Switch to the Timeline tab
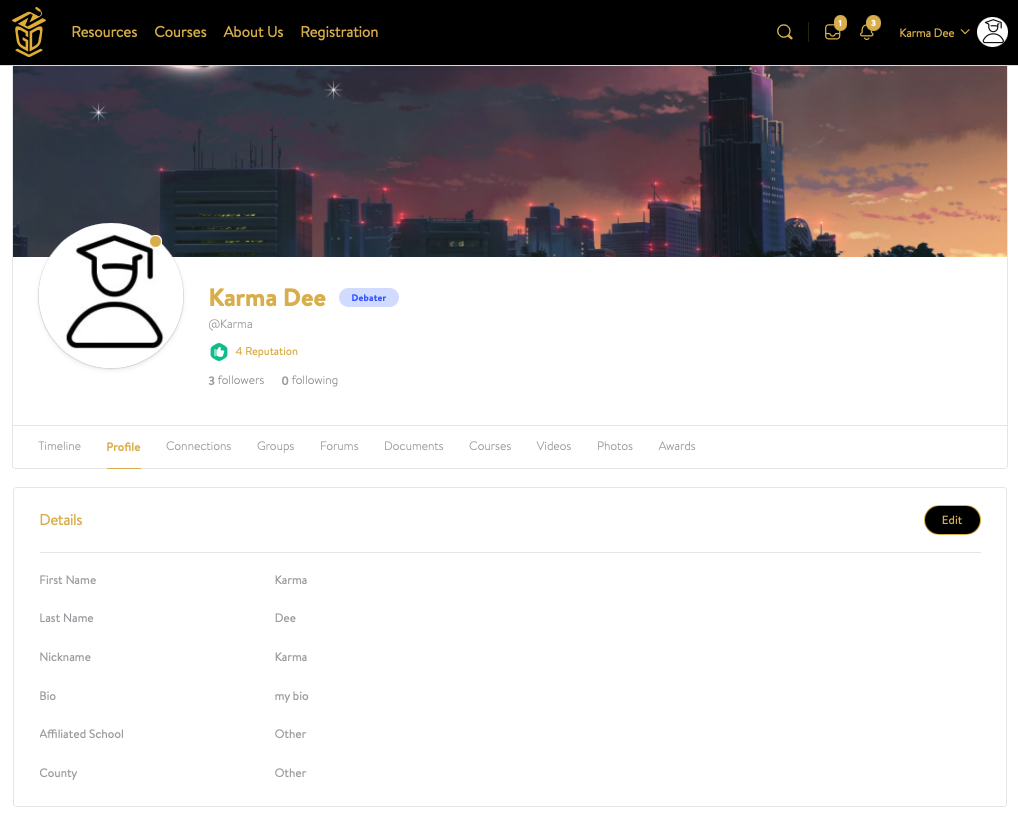Viewport: 1018px width, 827px height. click(59, 446)
